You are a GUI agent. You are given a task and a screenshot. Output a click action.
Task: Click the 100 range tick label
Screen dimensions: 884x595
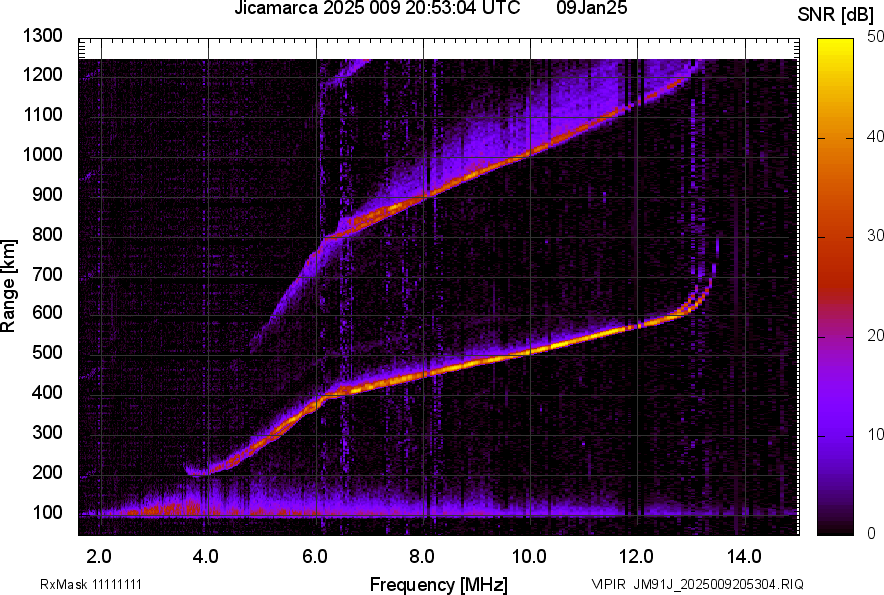point(47,512)
